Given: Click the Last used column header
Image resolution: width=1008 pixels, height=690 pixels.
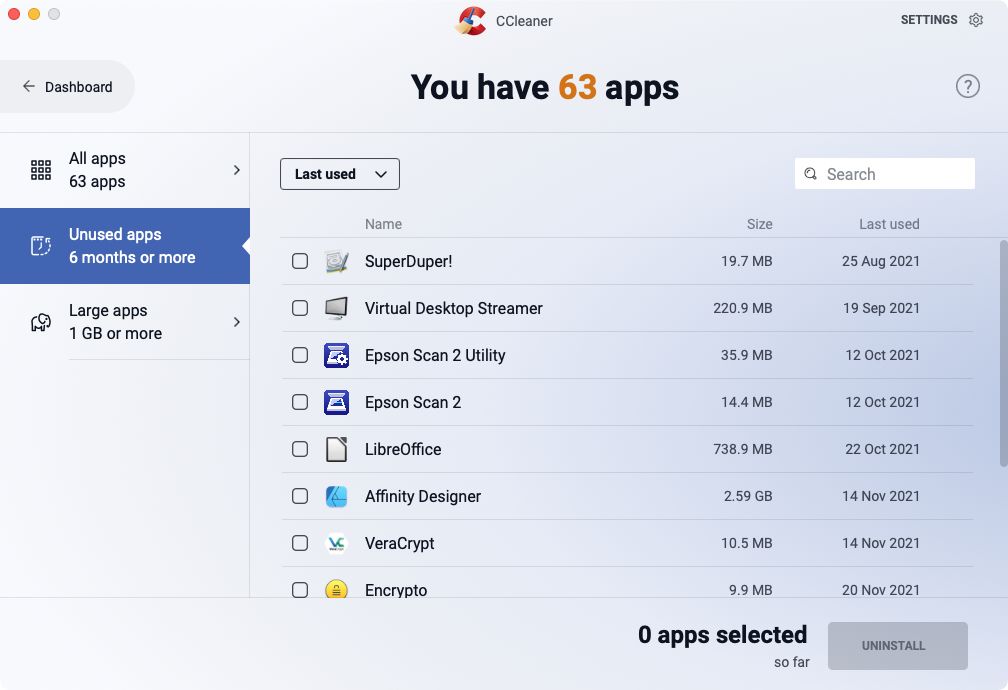Looking at the screenshot, I should point(889,224).
